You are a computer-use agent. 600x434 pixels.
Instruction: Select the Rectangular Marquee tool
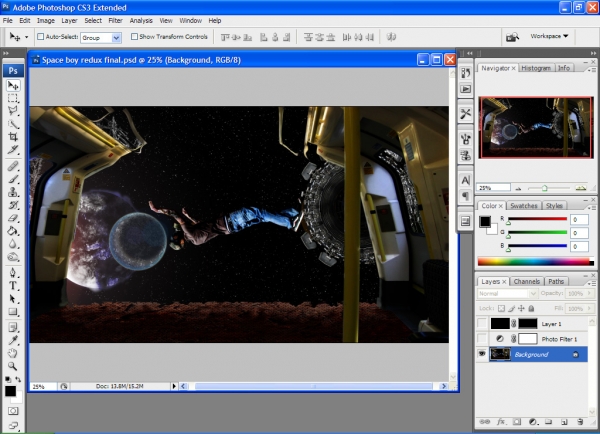point(13,98)
